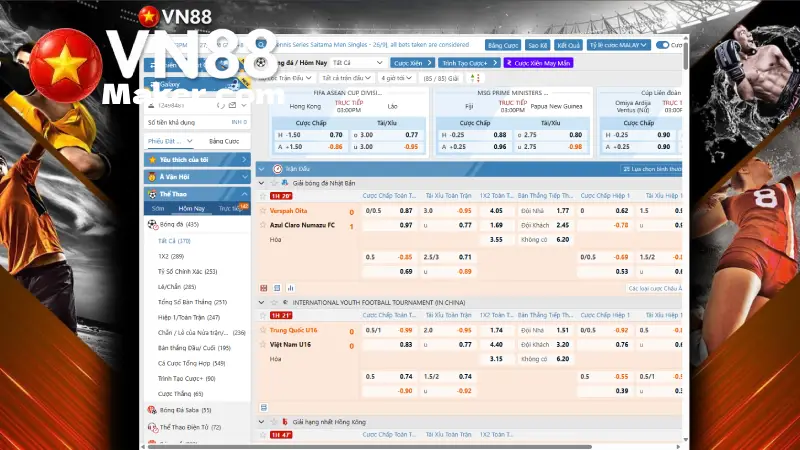Image resolution: width=800 pixels, height=450 pixels.
Task: Star the Giải bóng đá Nhật Bản league
Action: 274,183
